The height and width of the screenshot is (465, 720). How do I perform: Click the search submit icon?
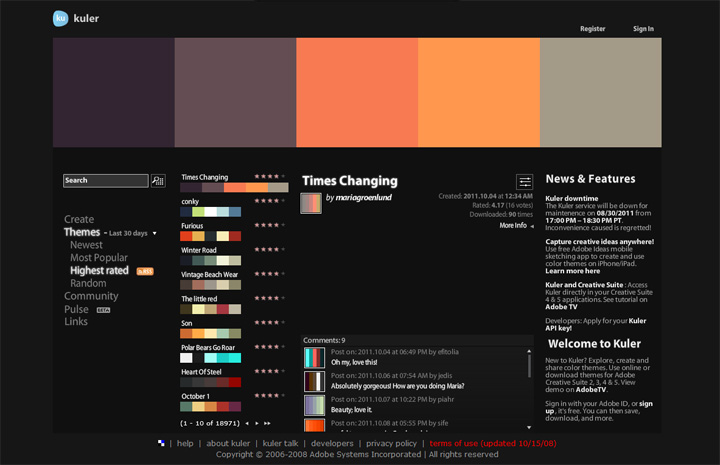point(157,181)
